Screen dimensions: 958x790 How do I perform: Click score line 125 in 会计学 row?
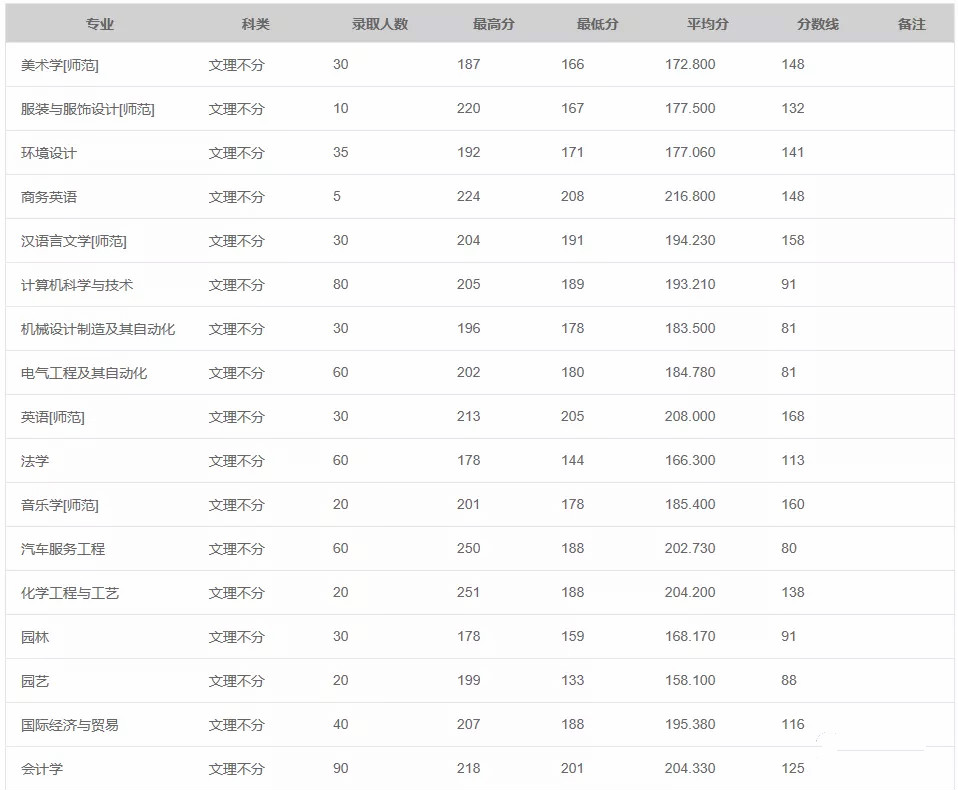792,768
